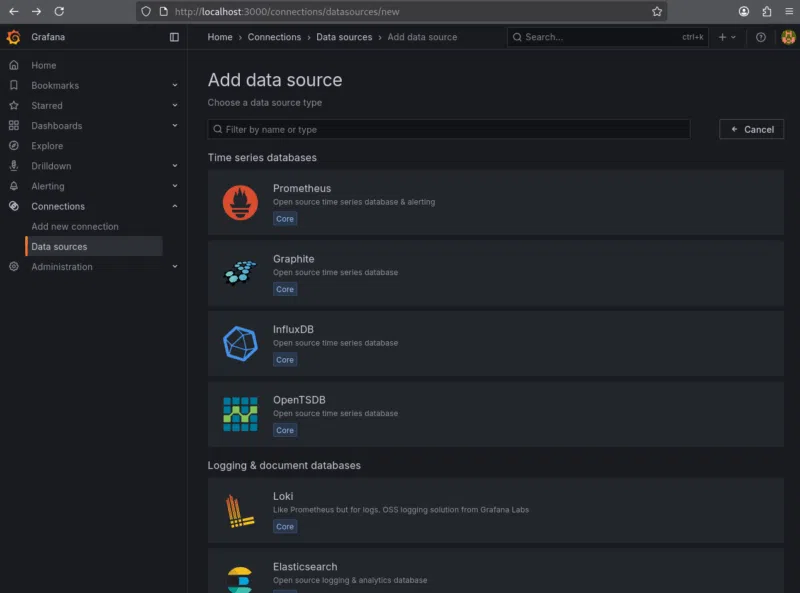This screenshot has width=800, height=593.
Task: Pick the InfluxDB data source logo
Action: (x=240, y=344)
